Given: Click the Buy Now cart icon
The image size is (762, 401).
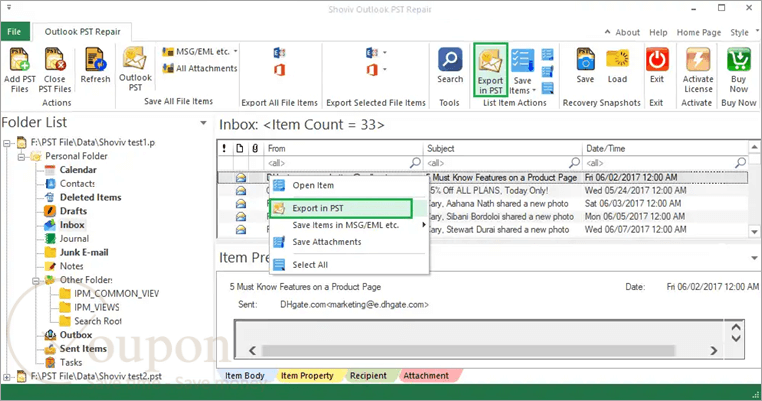Looking at the screenshot, I should pos(739,60).
